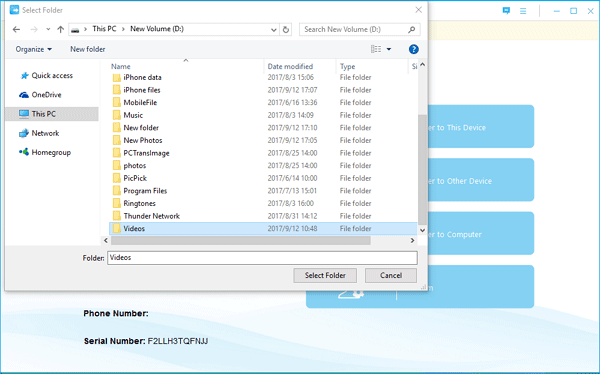Screen dimensions: 600x374
Task: Go back with the left arrow icon
Action: pos(16,29)
